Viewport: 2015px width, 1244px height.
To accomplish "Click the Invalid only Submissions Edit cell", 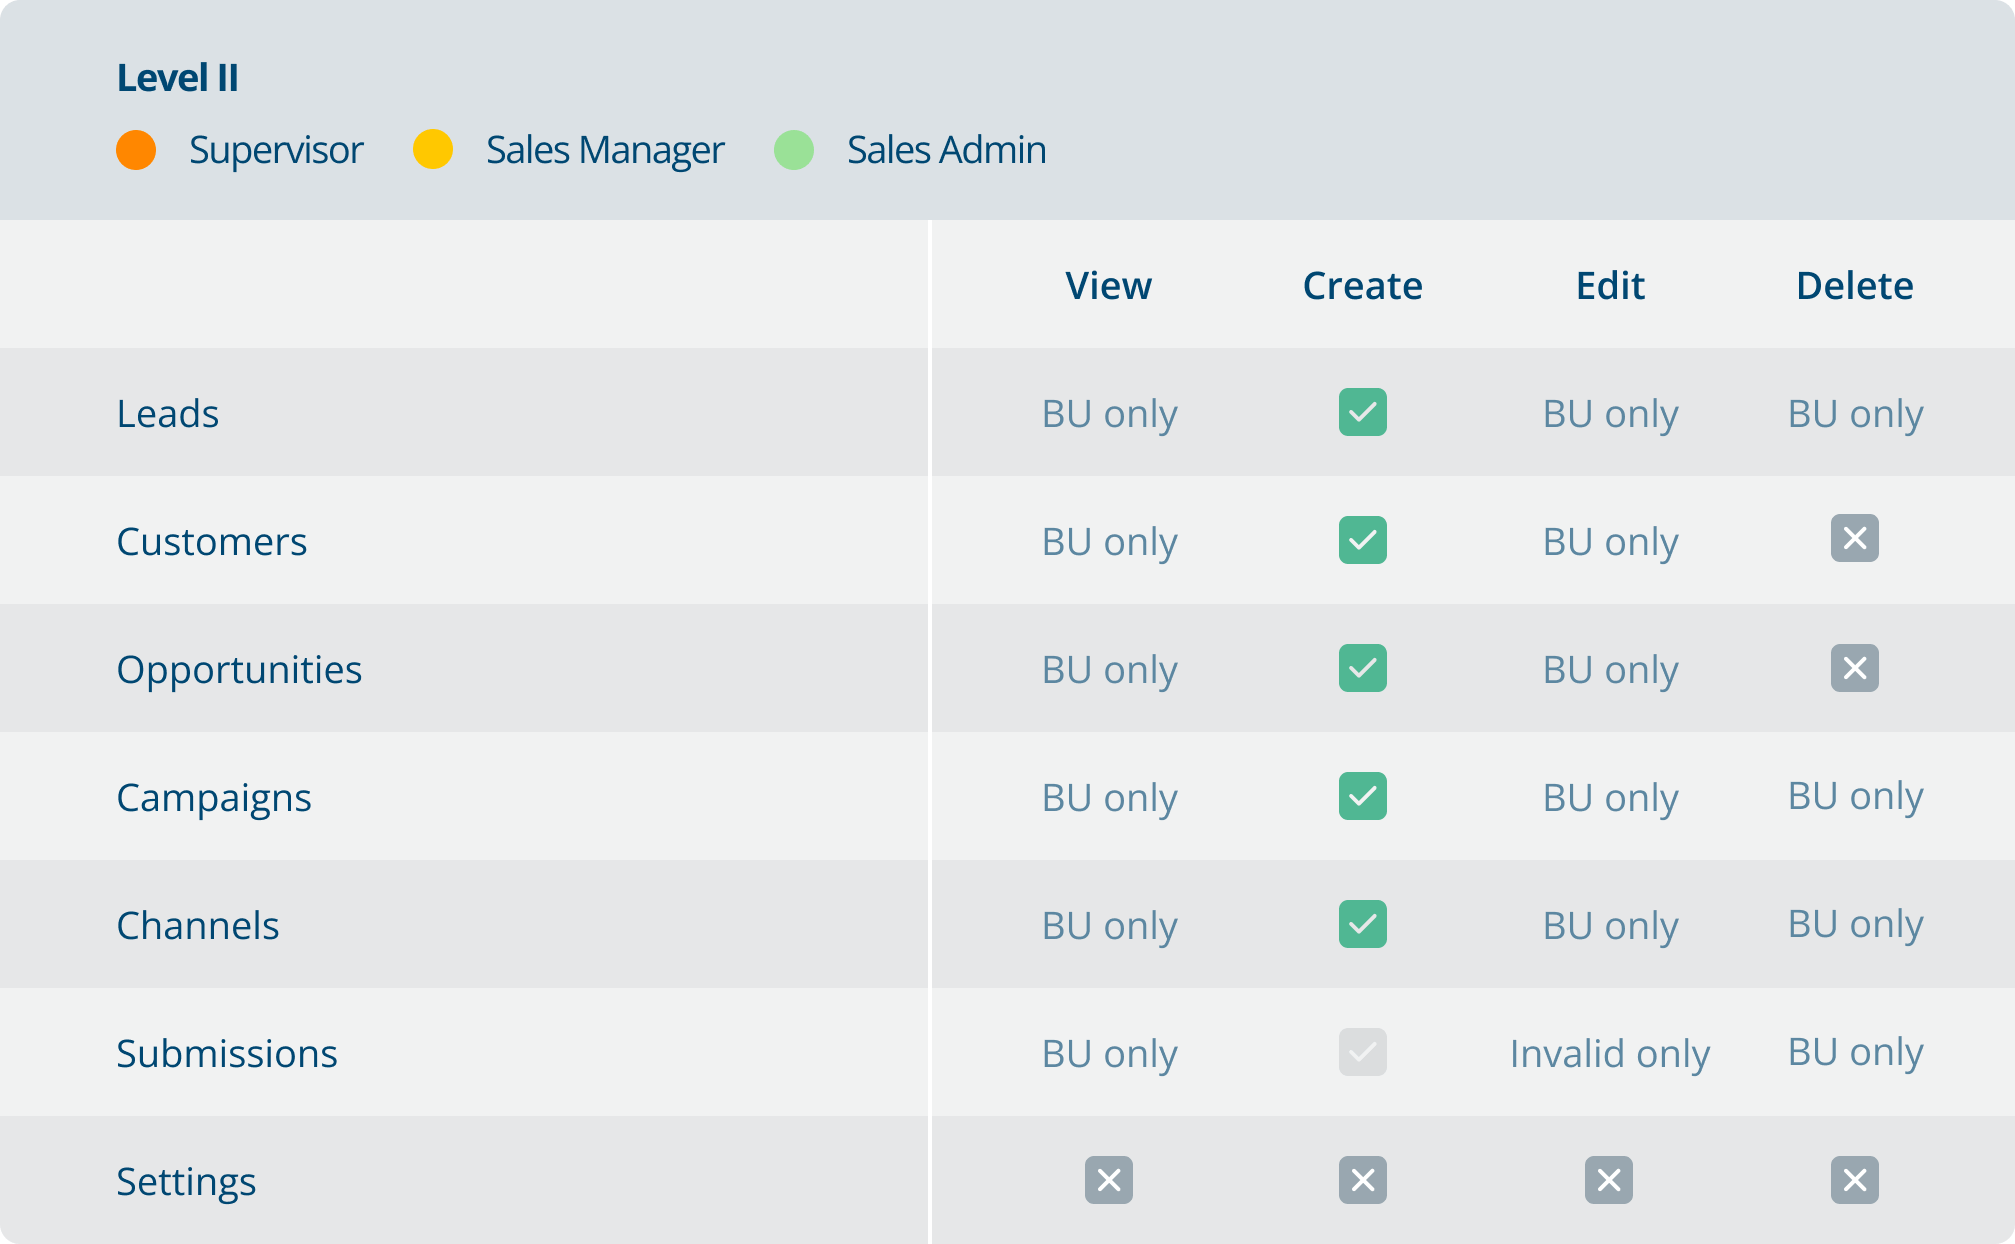I will 1609,1054.
